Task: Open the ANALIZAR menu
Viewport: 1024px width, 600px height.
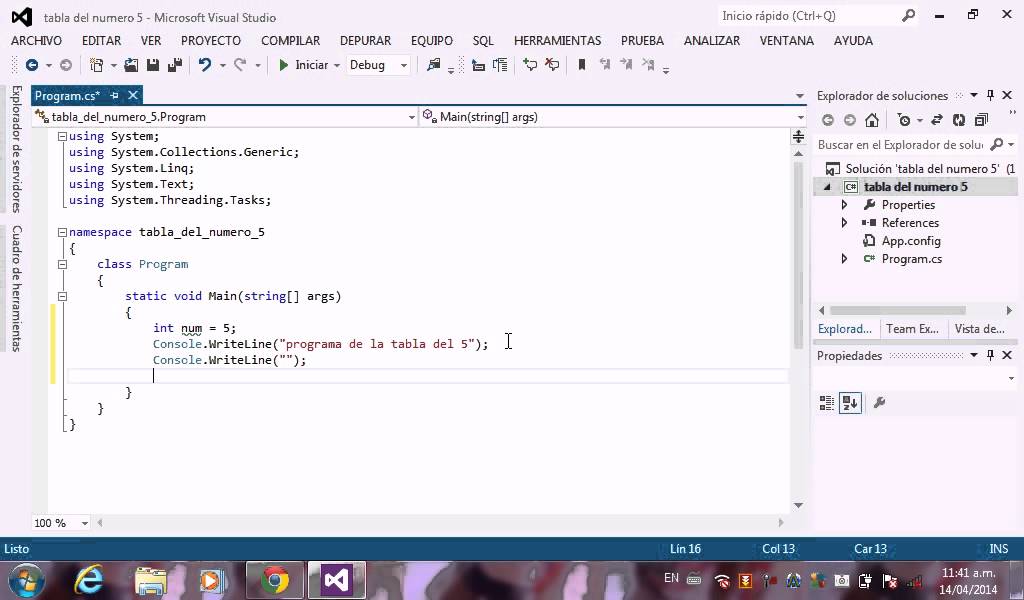Action: (x=712, y=40)
